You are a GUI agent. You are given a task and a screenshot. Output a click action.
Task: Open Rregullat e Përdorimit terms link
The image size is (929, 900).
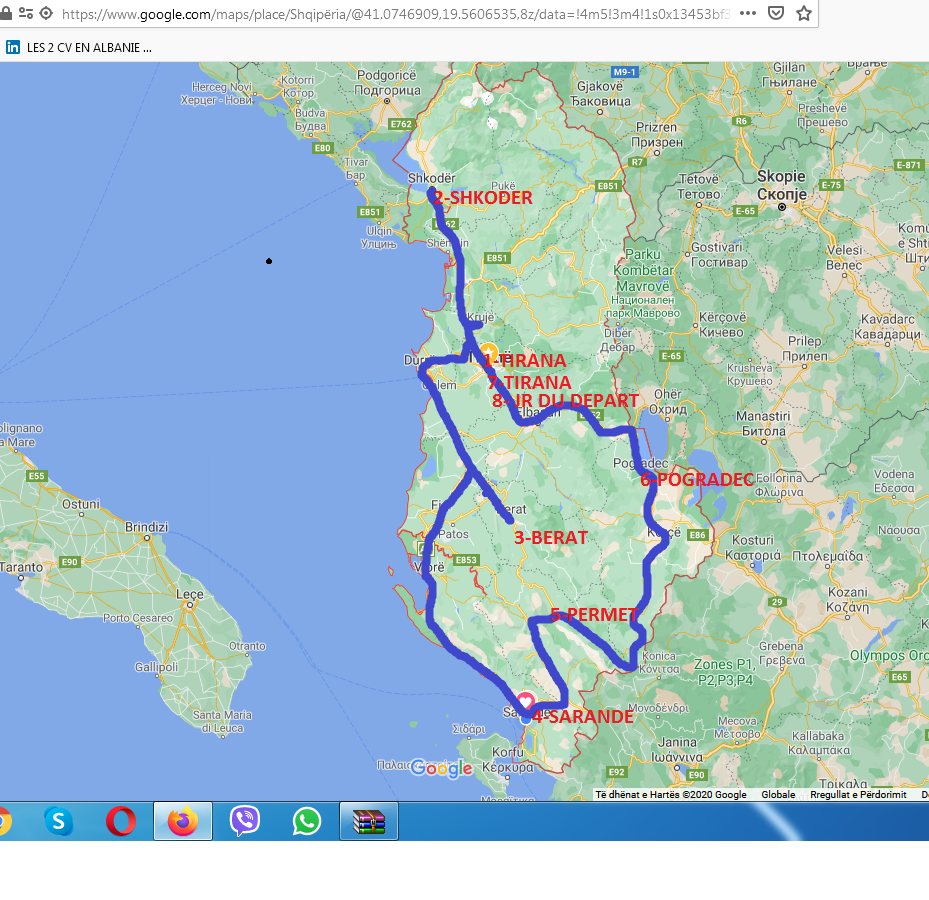[858, 795]
